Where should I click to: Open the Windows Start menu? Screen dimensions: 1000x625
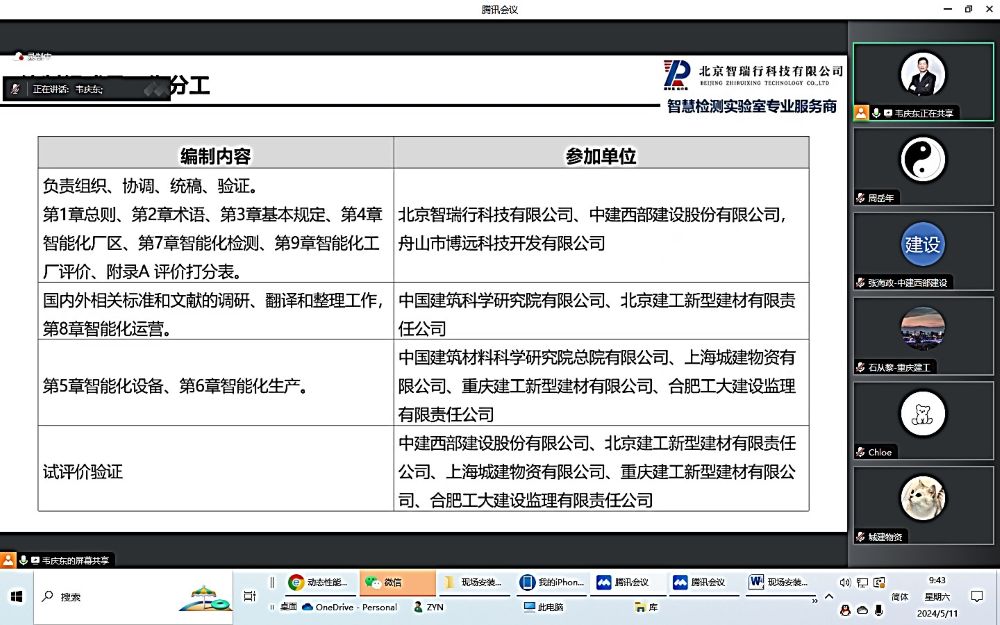pyautogui.click(x=17, y=596)
